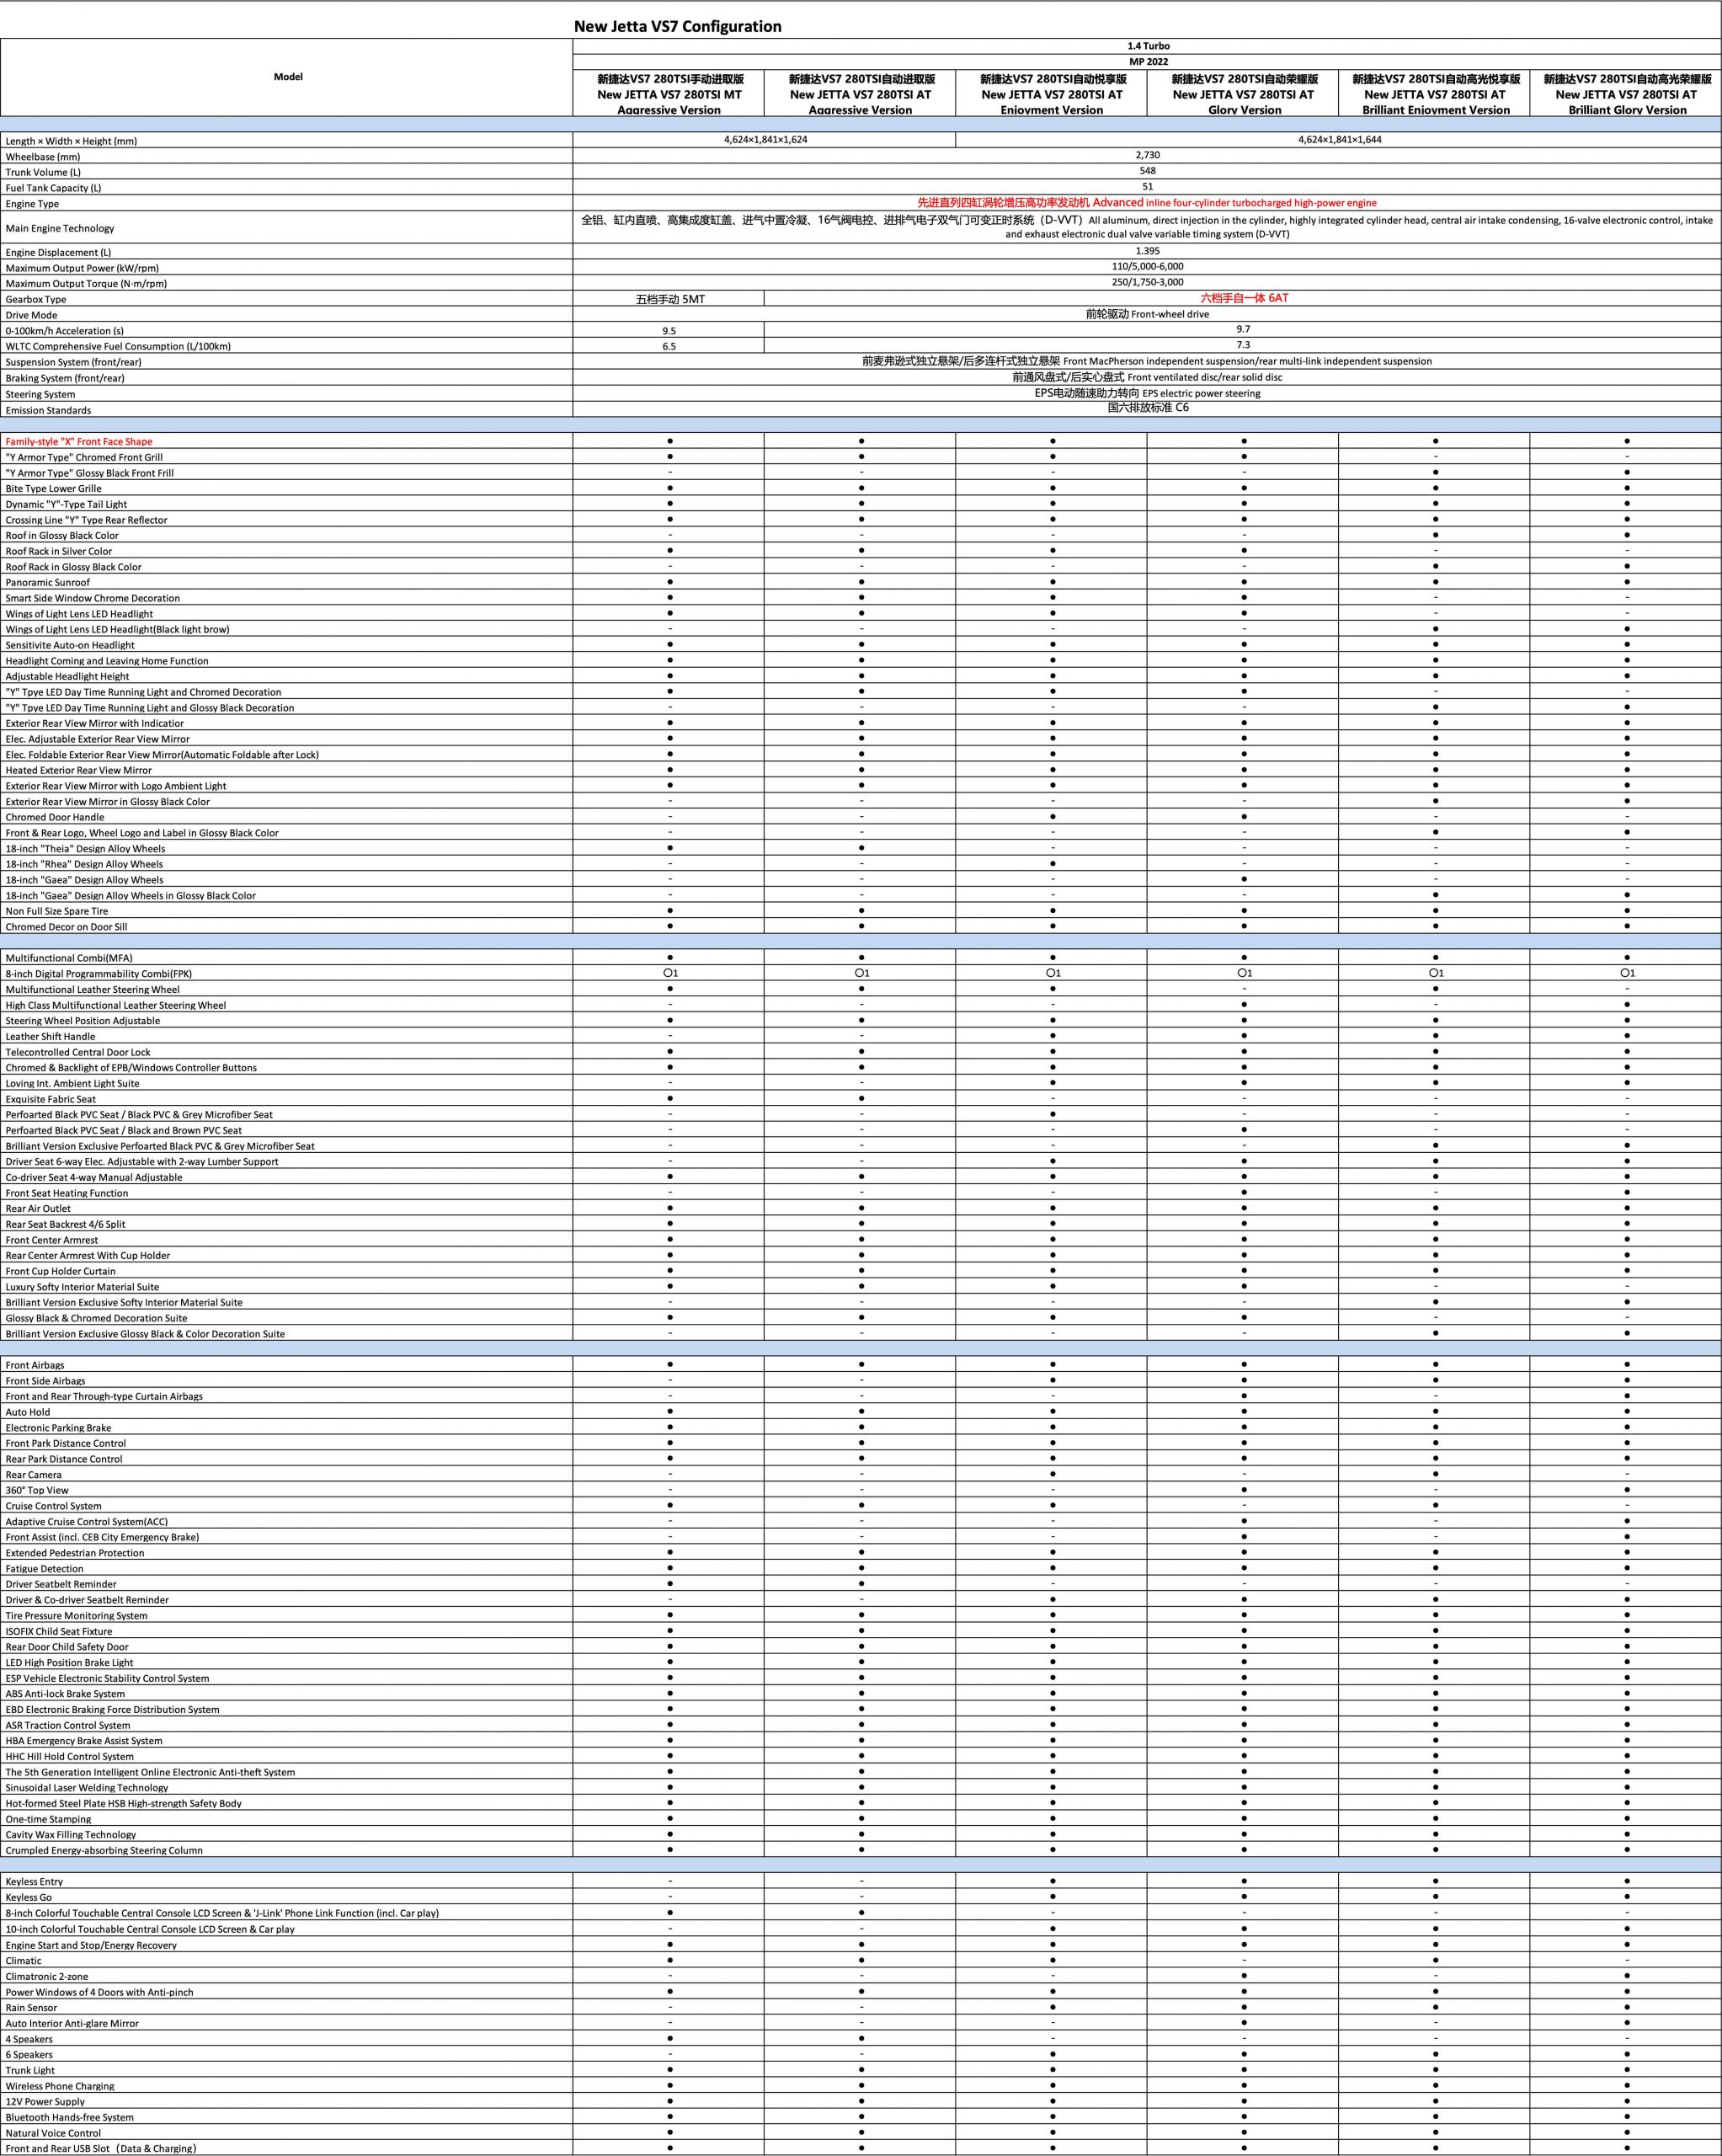Select the 'Non Full Size Spare Tire' label

tap(57, 911)
